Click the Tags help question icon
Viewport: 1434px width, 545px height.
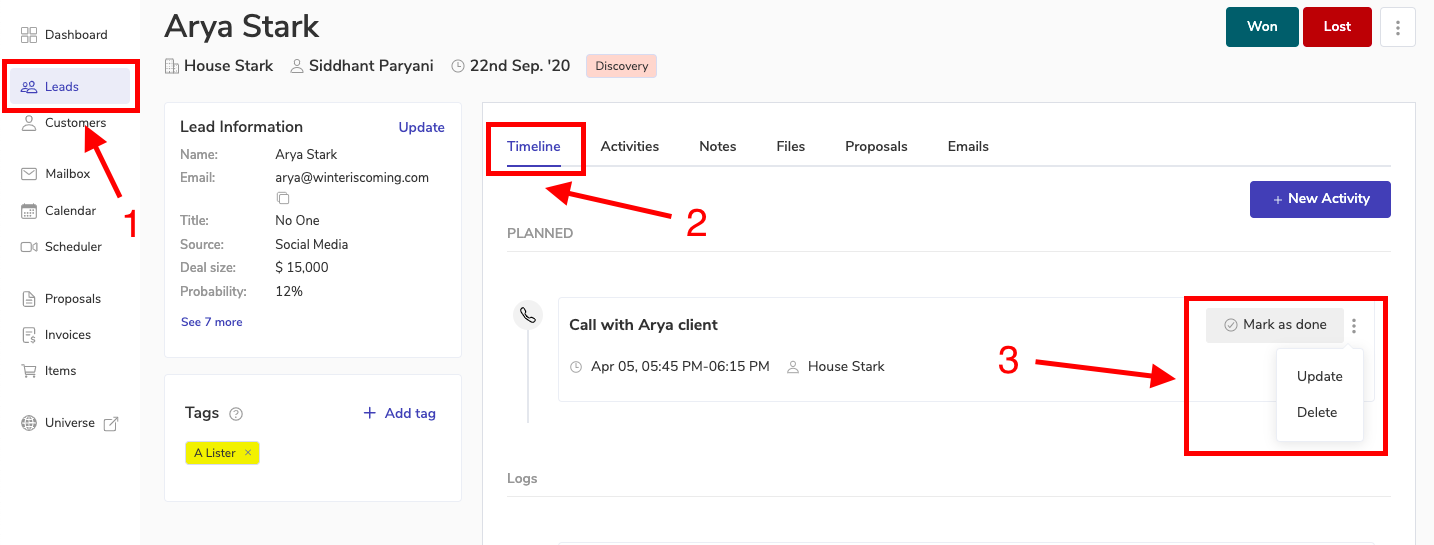click(236, 414)
